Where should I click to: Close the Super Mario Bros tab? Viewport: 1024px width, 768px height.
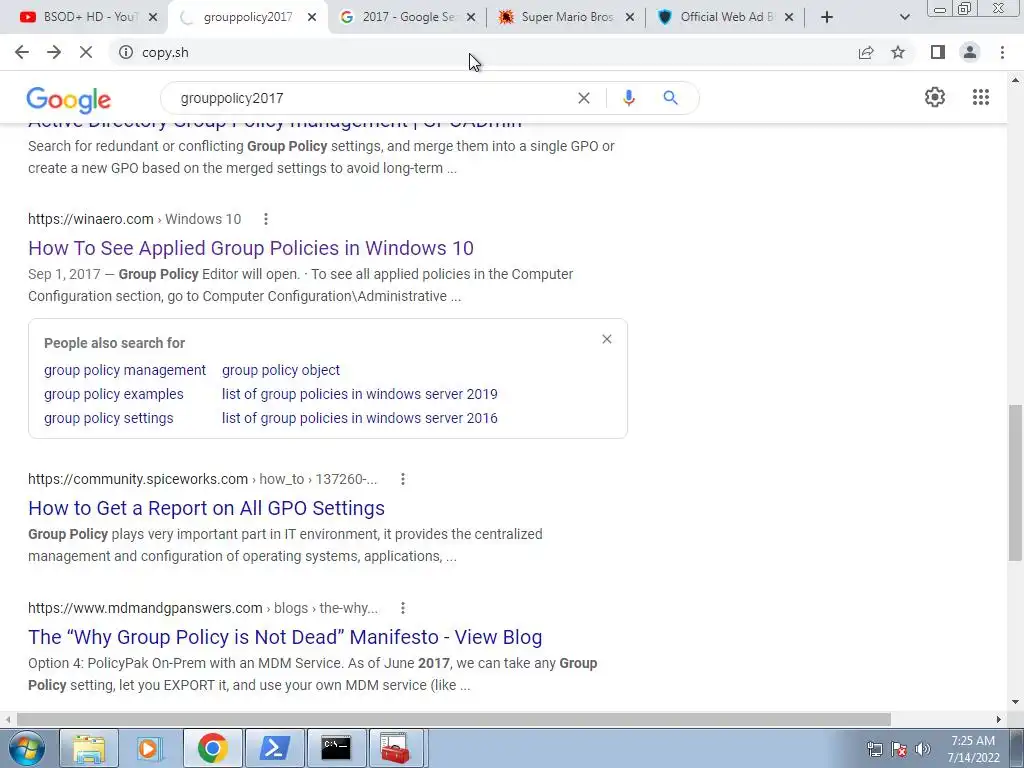click(630, 18)
